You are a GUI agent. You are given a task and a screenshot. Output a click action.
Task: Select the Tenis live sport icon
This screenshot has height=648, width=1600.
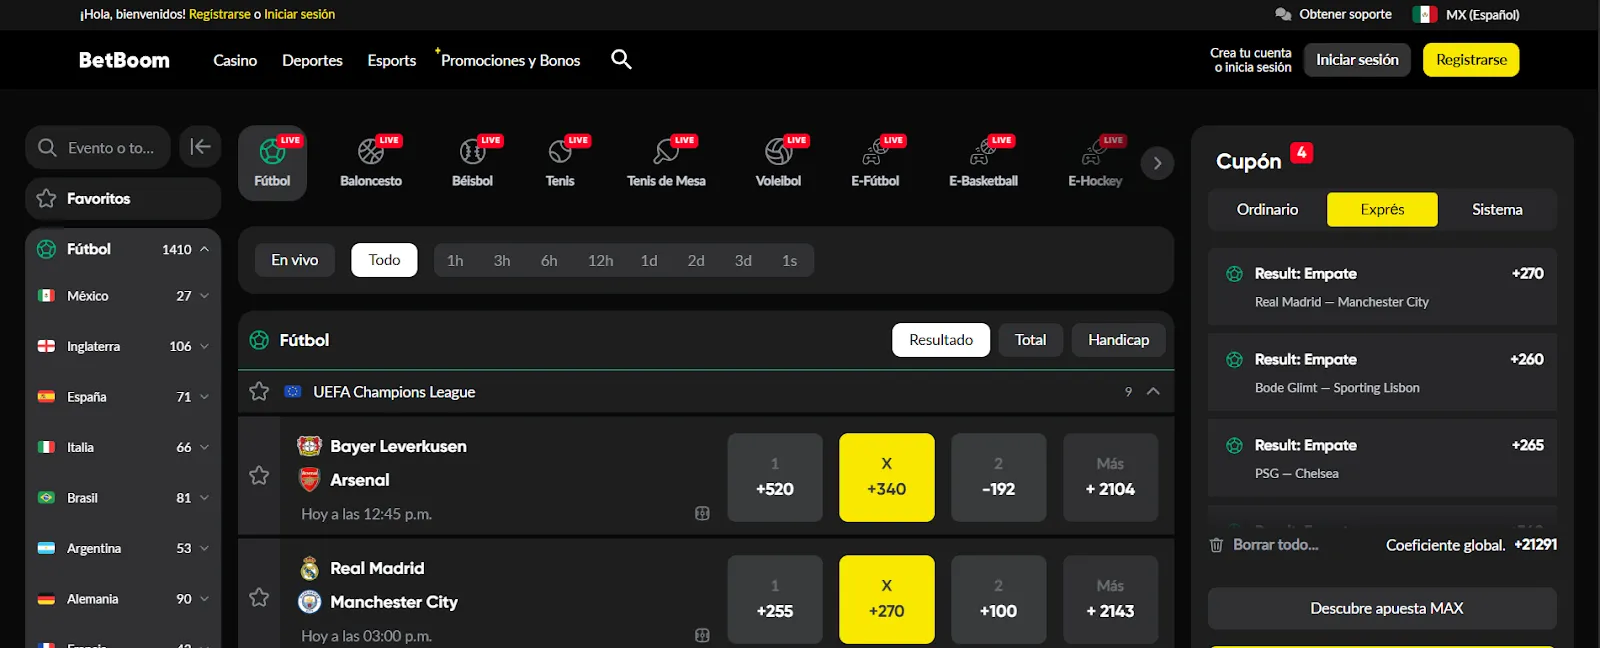(560, 162)
